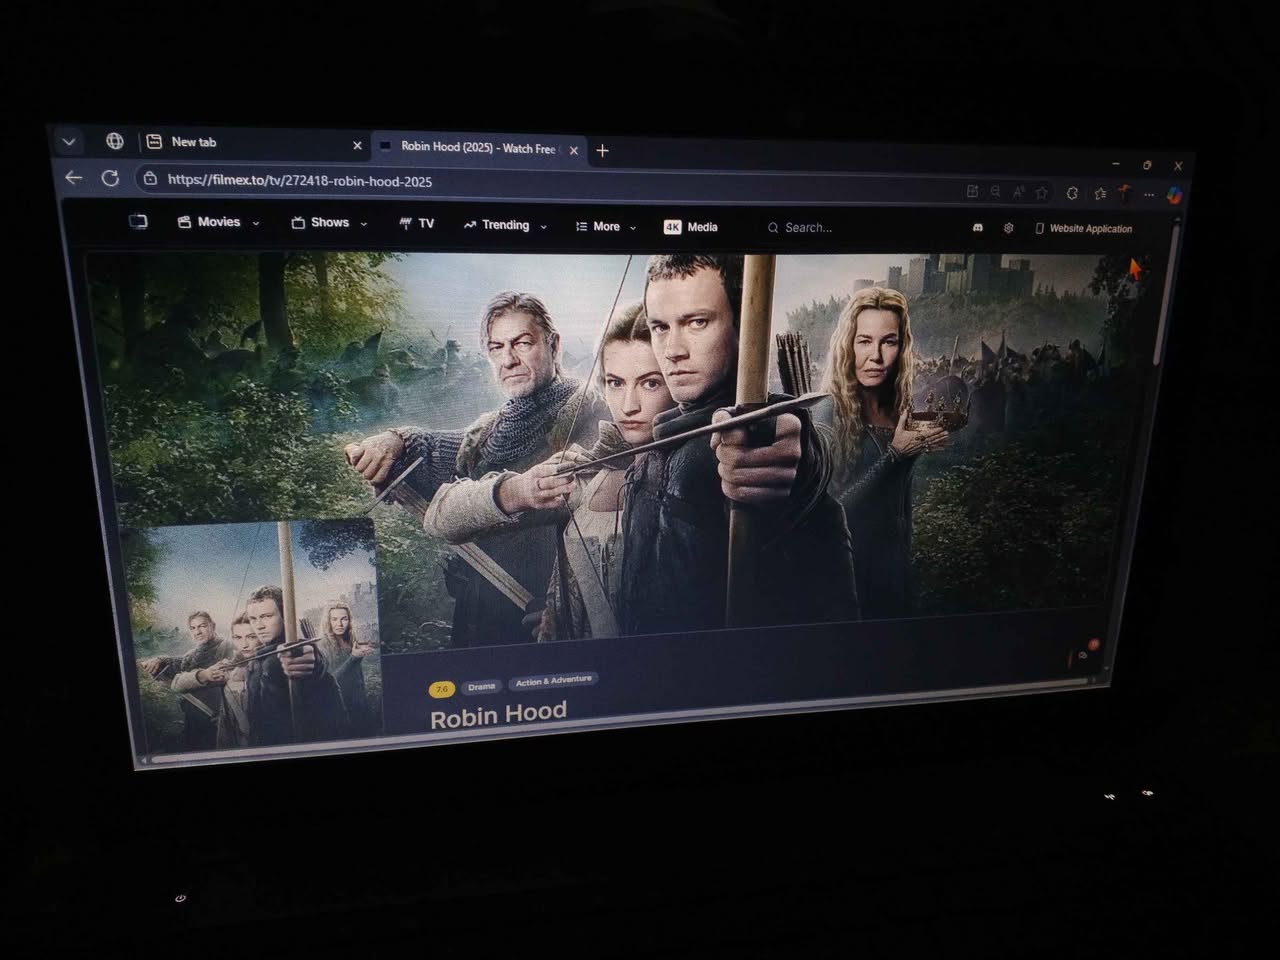Image resolution: width=1280 pixels, height=960 pixels.
Task: Minimize the browser window
Action: (1116, 162)
